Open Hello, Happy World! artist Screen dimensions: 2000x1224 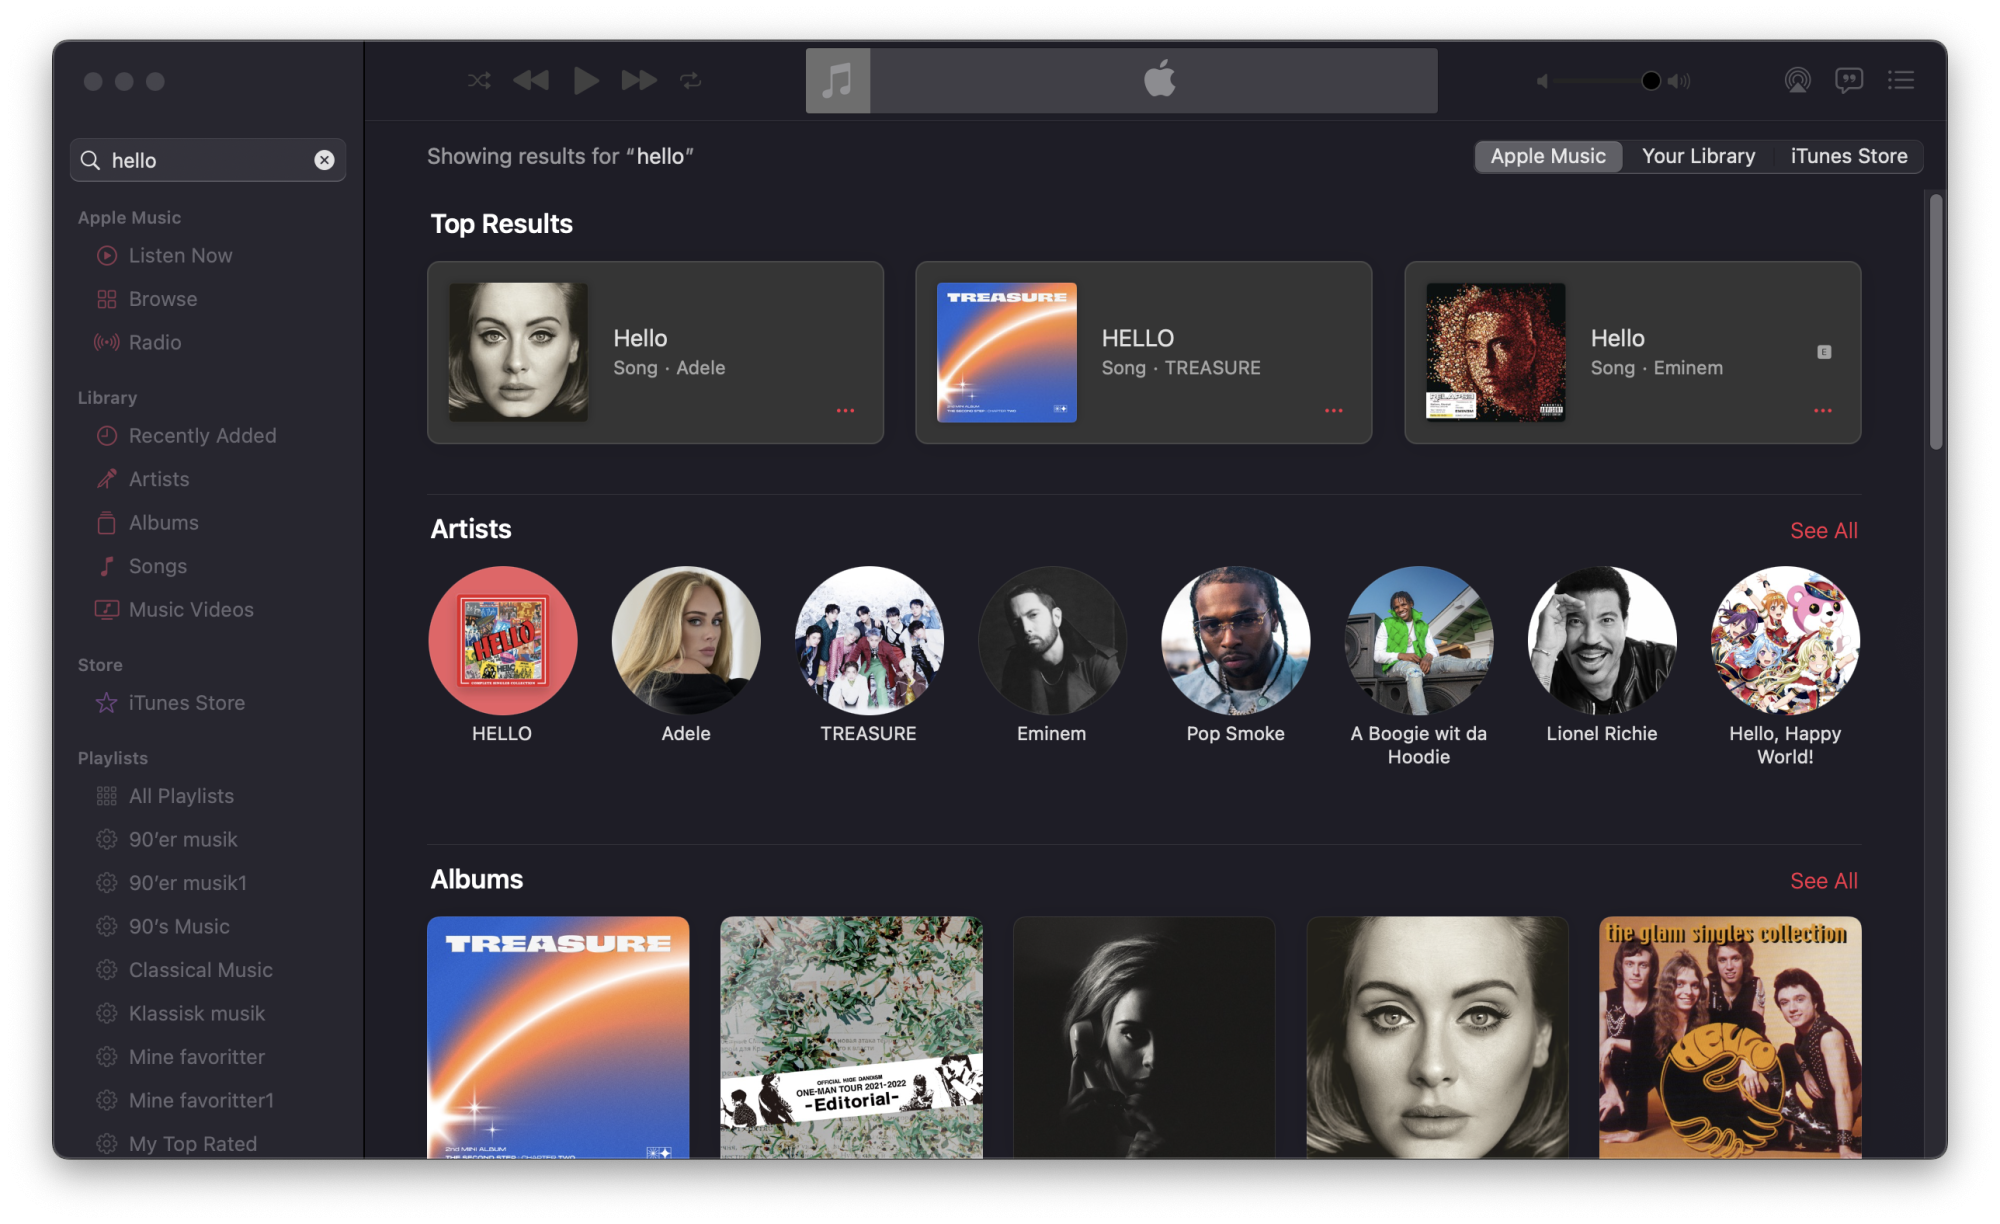pyautogui.click(x=1786, y=641)
